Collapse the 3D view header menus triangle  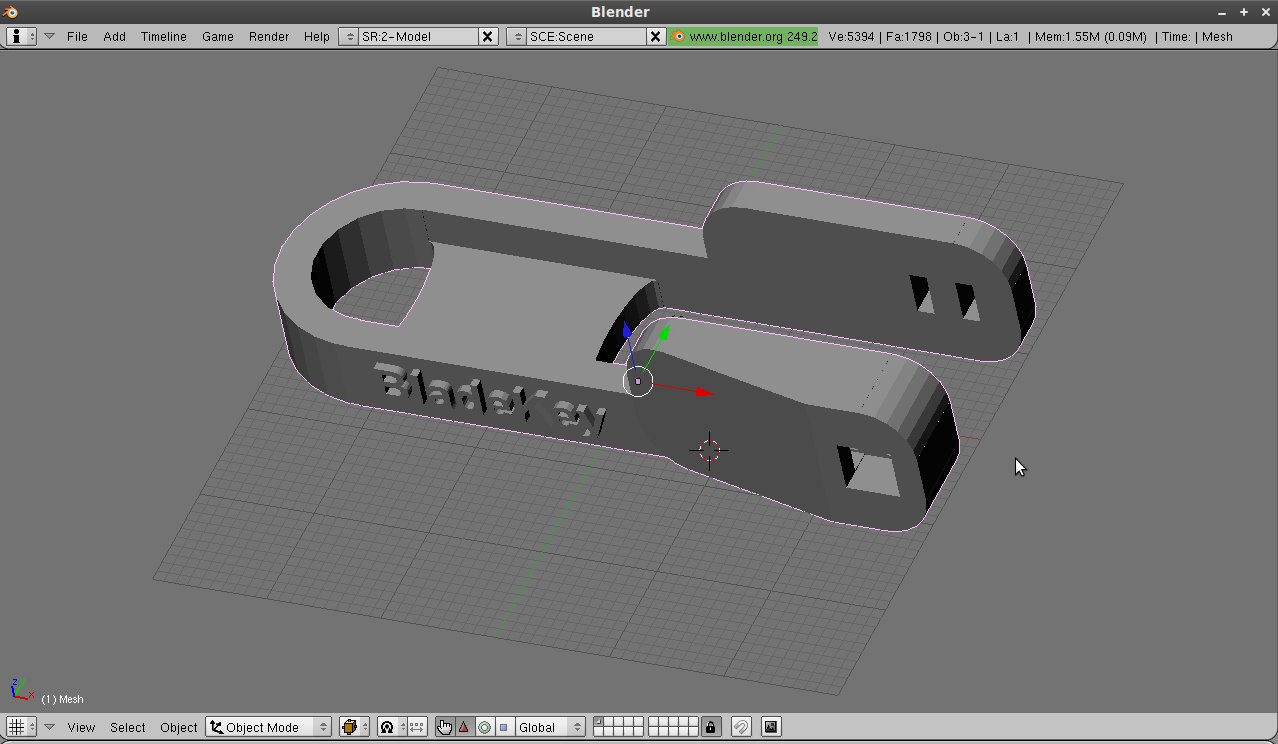(49, 727)
